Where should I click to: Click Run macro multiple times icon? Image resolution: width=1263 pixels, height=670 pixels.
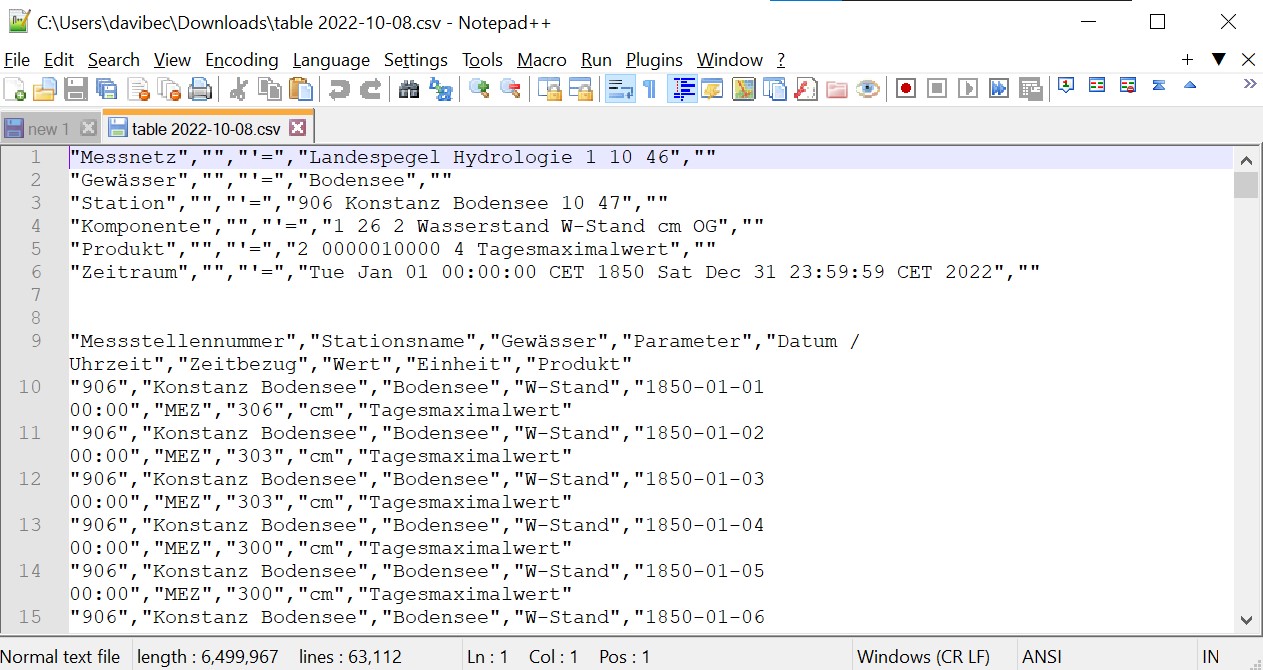[999, 90]
